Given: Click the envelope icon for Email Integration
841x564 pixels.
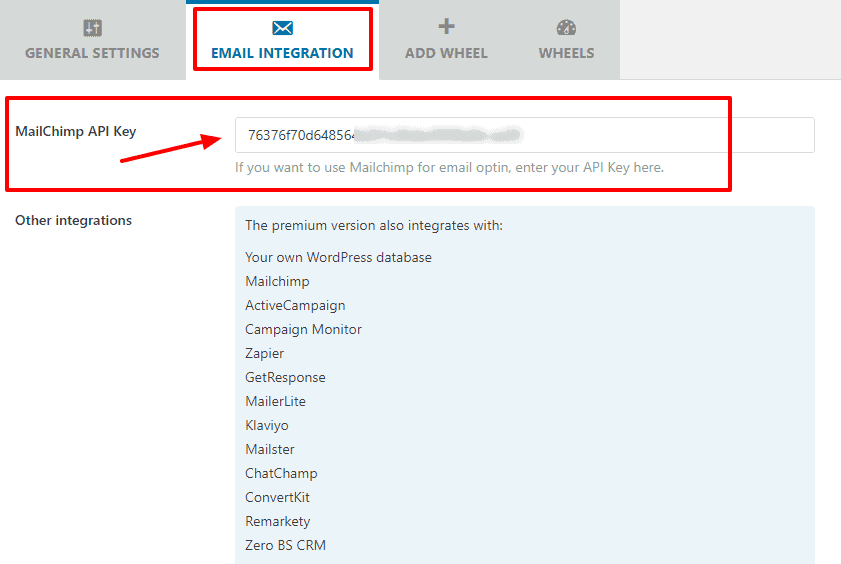Looking at the screenshot, I should 282,28.
